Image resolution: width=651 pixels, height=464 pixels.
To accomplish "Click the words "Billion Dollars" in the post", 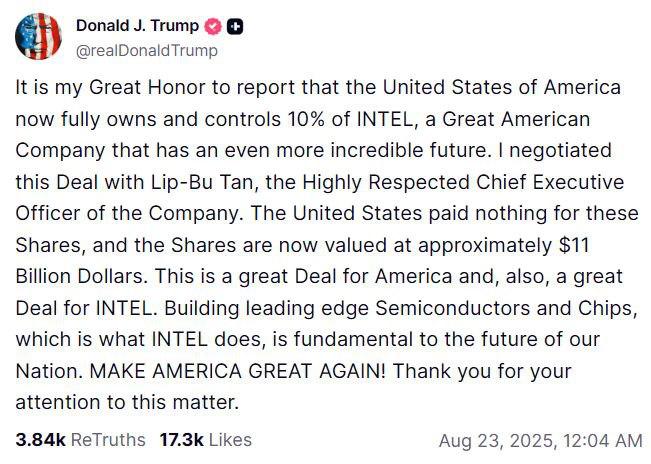I will (80, 277).
